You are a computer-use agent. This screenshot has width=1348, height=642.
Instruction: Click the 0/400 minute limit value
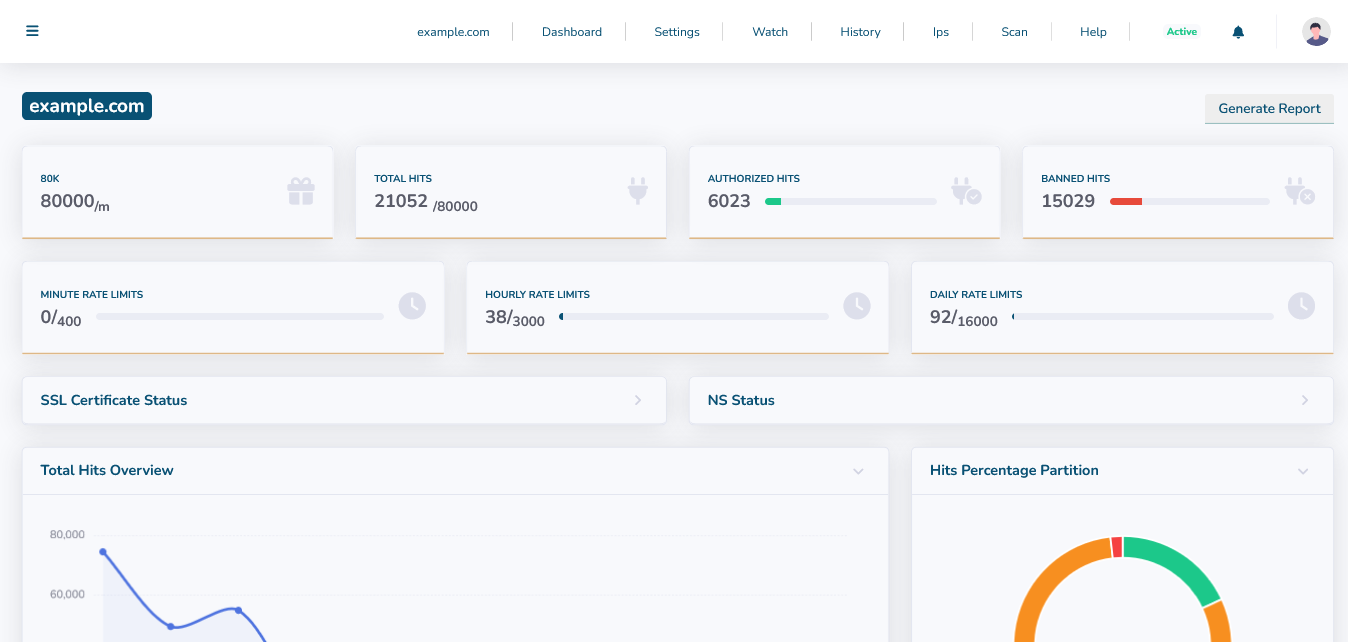61,319
